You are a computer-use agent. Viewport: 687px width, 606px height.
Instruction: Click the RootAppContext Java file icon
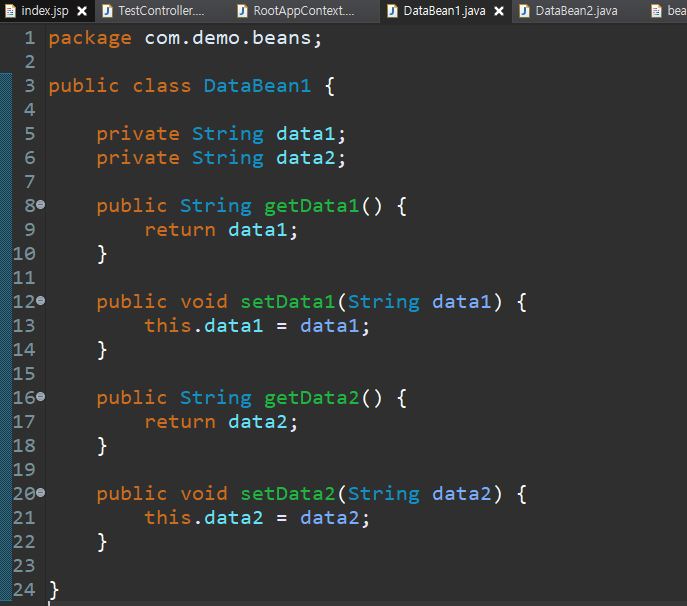(242, 11)
